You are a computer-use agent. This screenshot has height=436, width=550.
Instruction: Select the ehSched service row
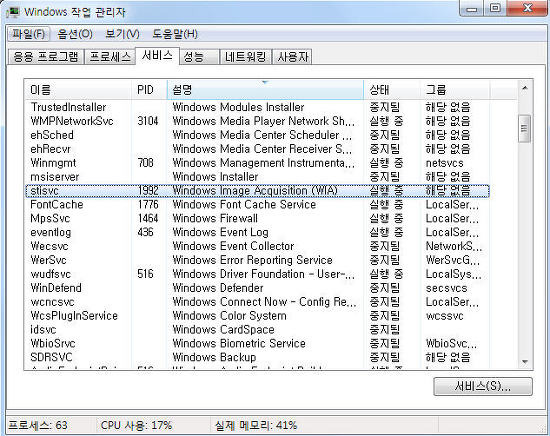coord(257,135)
